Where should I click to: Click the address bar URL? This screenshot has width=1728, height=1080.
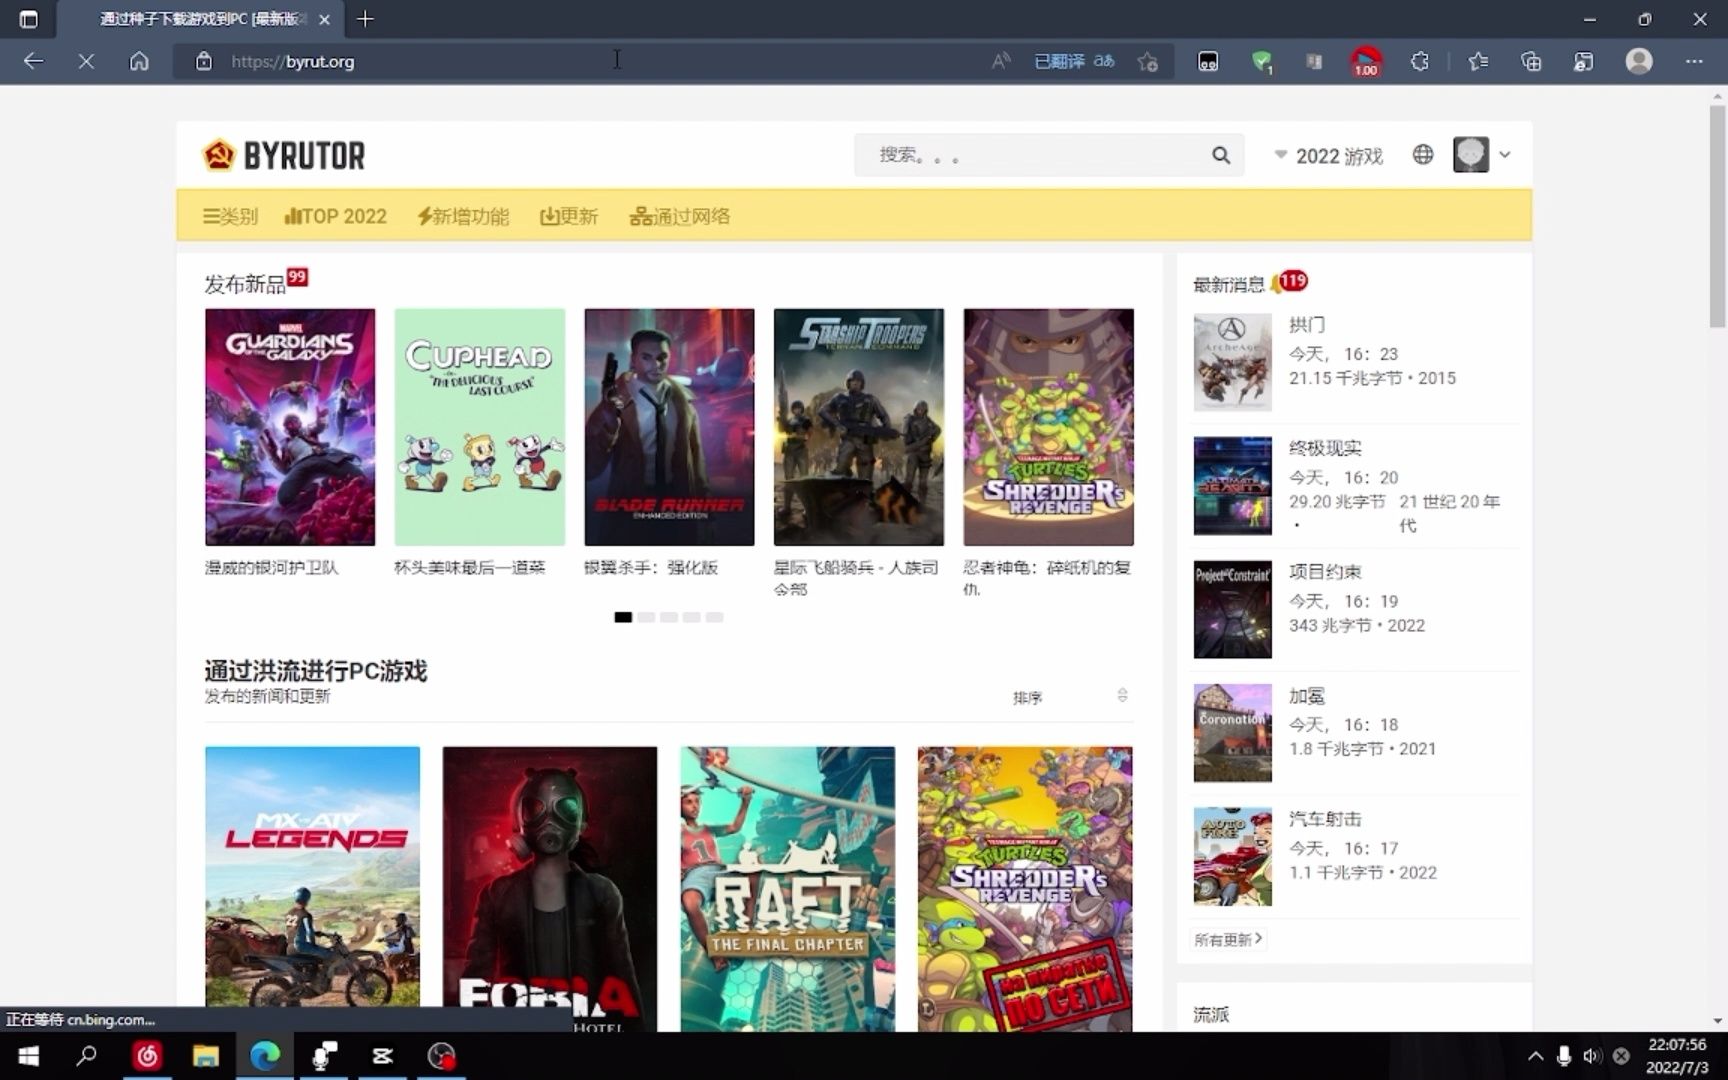[293, 61]
